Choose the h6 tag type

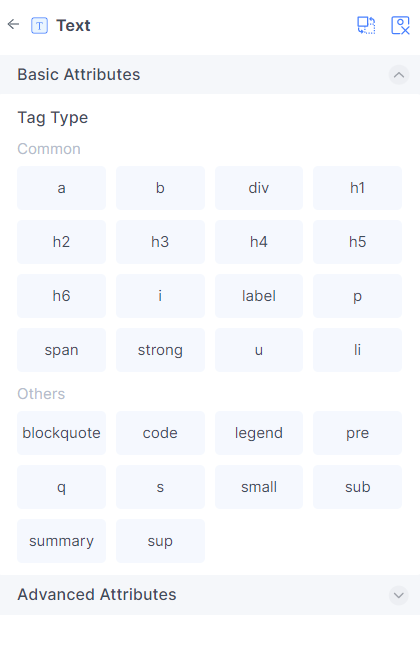62,296
